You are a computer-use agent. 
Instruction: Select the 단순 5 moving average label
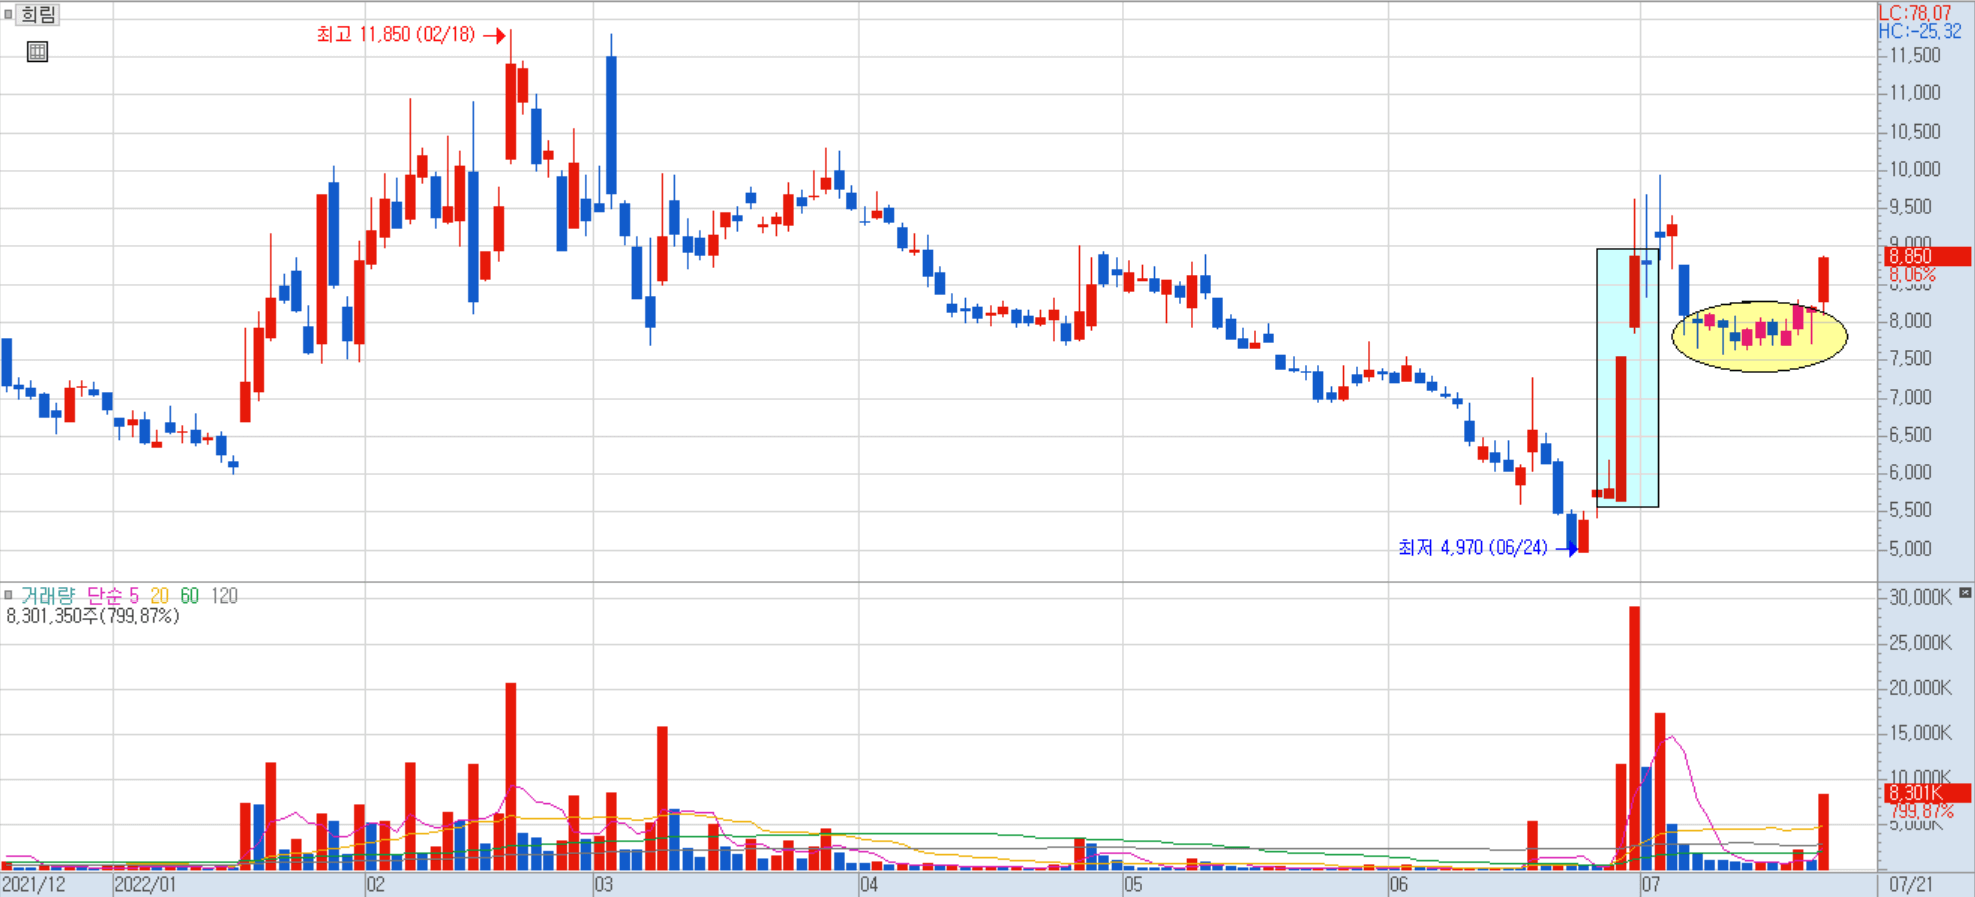click(113, 596)
